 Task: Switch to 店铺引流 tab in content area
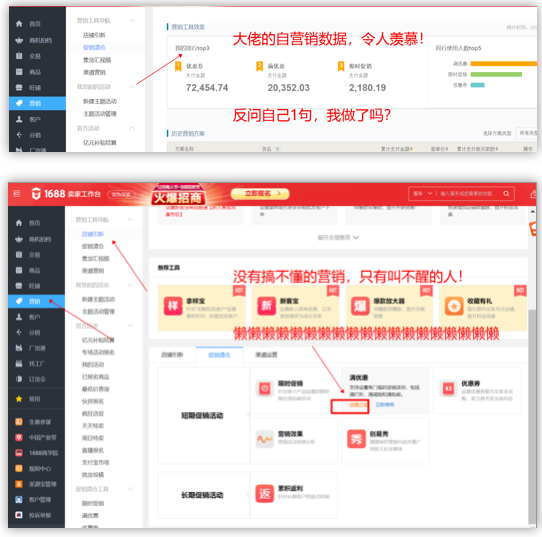(x=172, y=355)
